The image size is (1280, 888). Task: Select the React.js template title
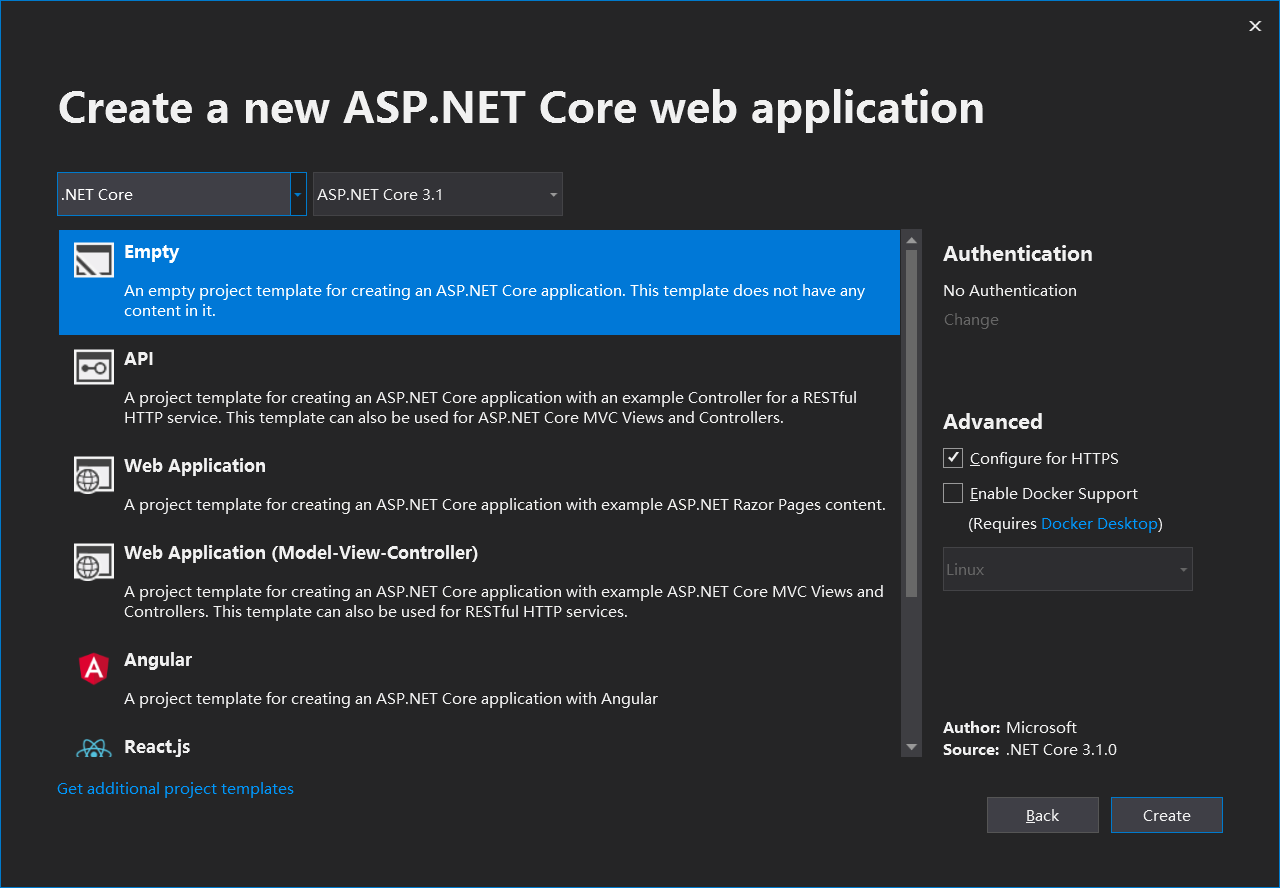157,747
